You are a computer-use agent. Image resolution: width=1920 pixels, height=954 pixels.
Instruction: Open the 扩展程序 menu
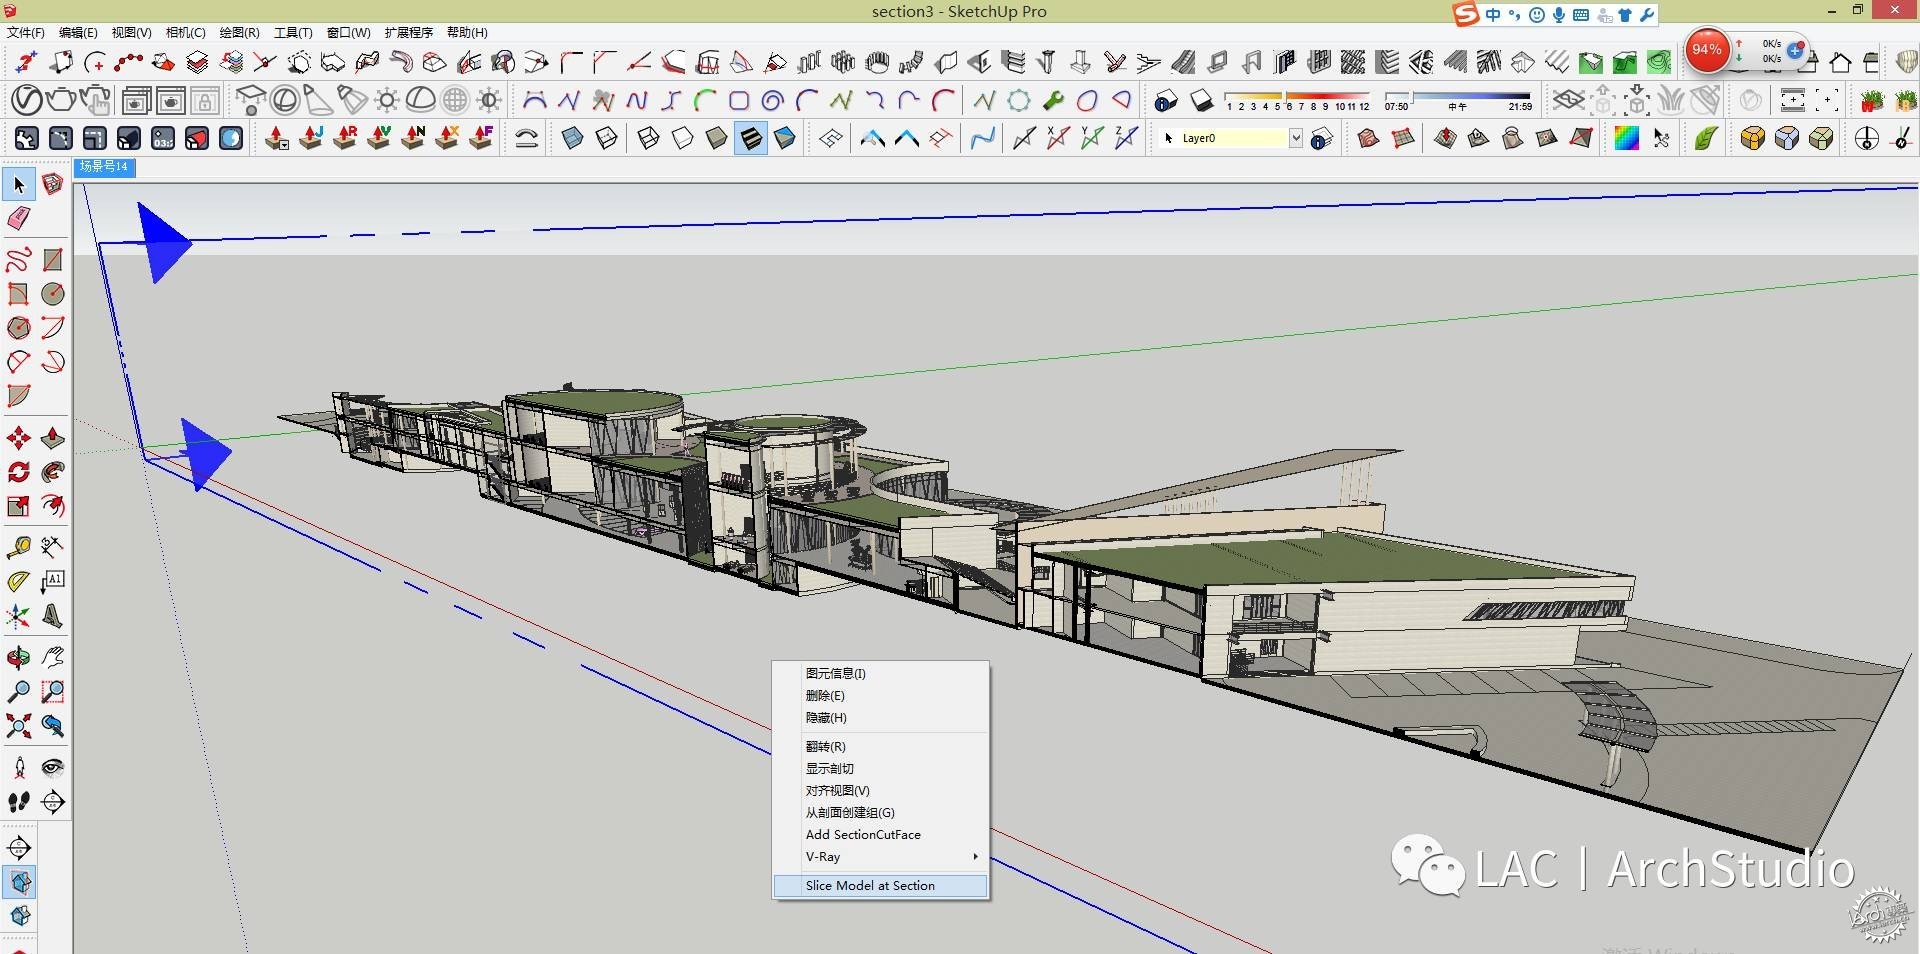click(x=408, y=32)
